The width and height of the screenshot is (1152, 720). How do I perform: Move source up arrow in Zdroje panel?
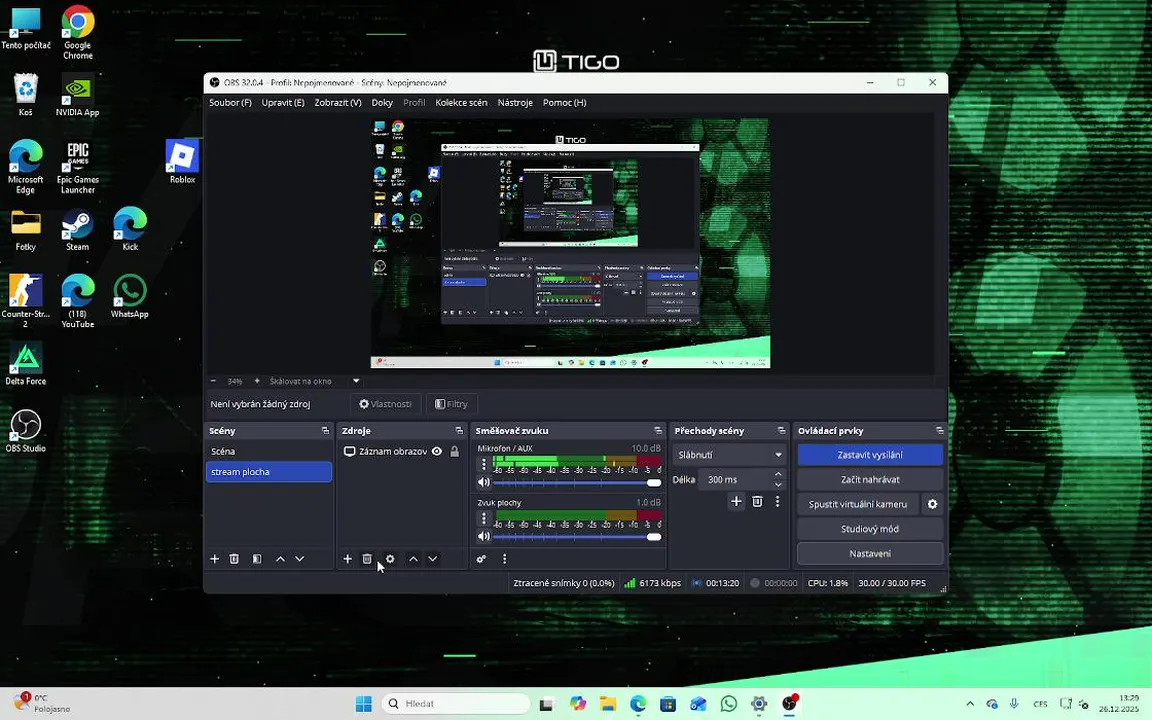click(413, 559)
